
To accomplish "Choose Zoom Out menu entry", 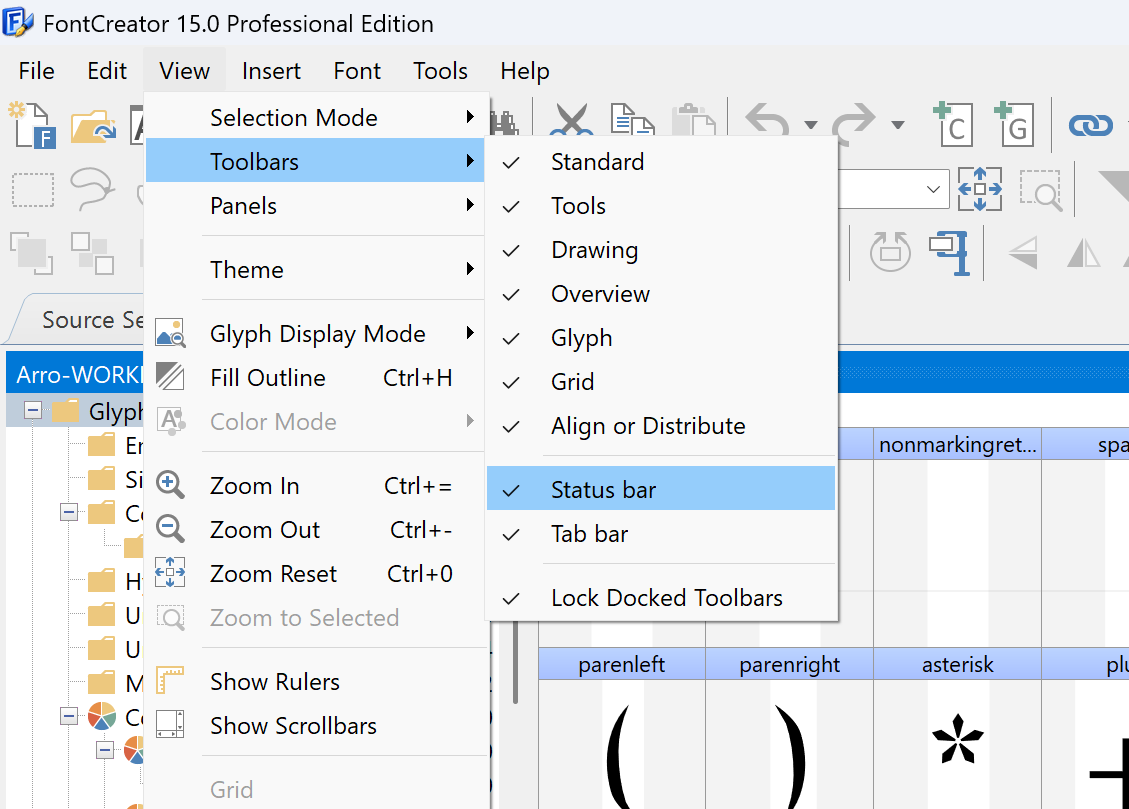I will (x=315, y=529).
